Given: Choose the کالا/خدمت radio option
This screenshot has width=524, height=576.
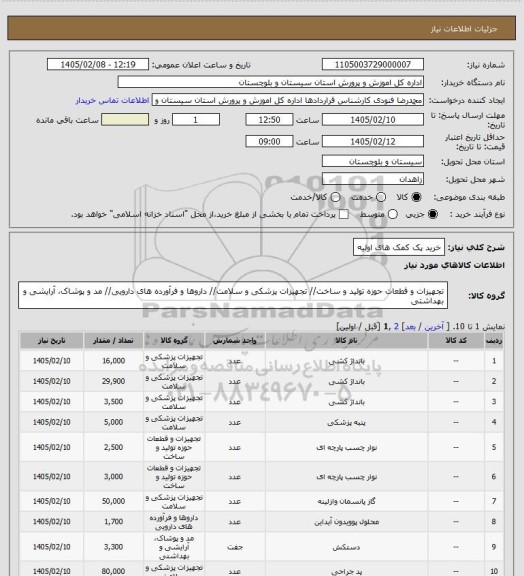Looking at the screenshot, I should [x=335, y=197].
